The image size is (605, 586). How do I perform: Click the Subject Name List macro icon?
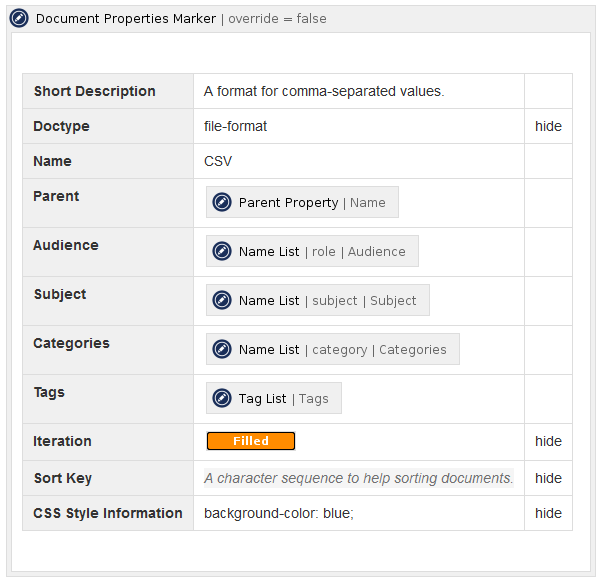pyautogui.click(x=222, y=300)
